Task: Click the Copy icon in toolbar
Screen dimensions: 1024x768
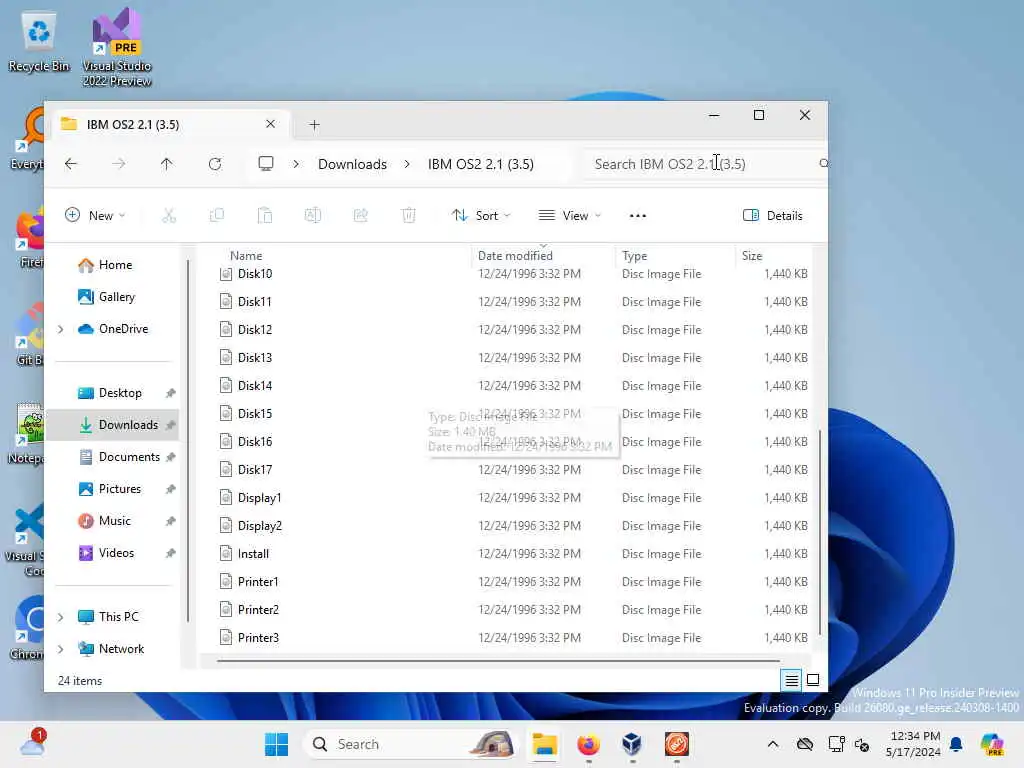Action: tap(217, 216)
